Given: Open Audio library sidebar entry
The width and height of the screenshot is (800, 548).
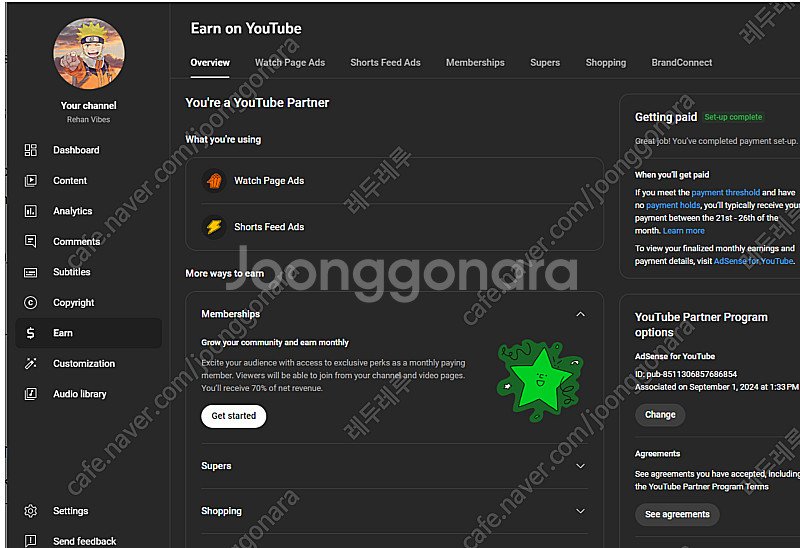Looking at the screenshot, I should [89, 394].
